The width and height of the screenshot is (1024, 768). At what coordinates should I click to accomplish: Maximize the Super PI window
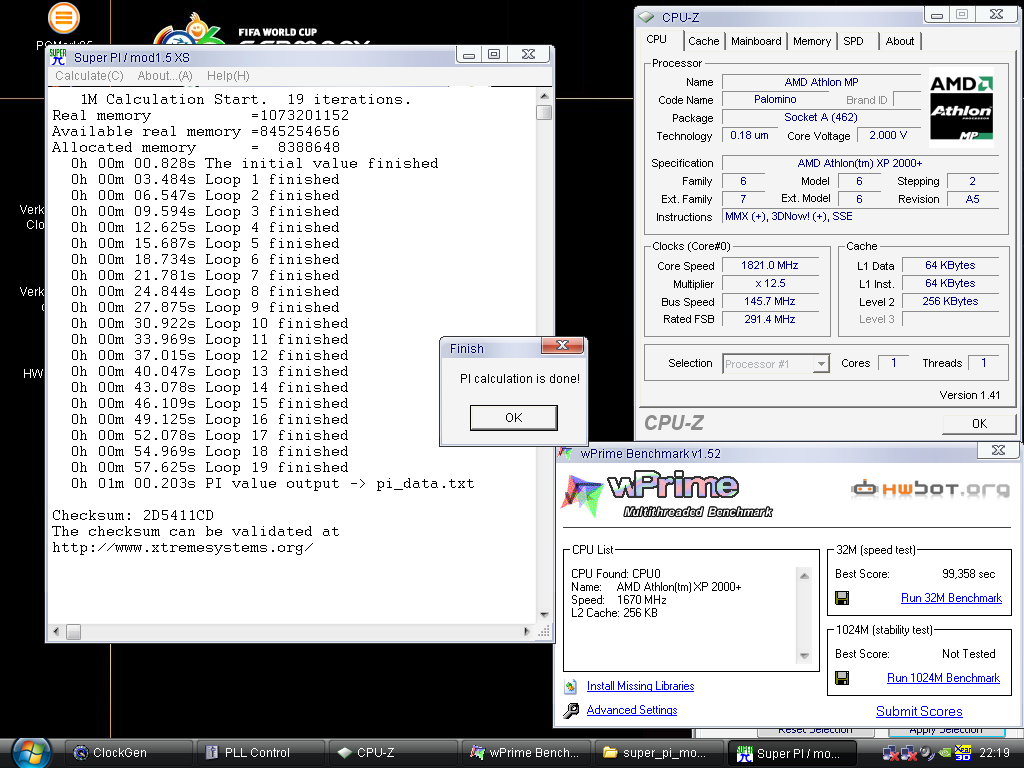pyautogui.click(x=494, y=54)
